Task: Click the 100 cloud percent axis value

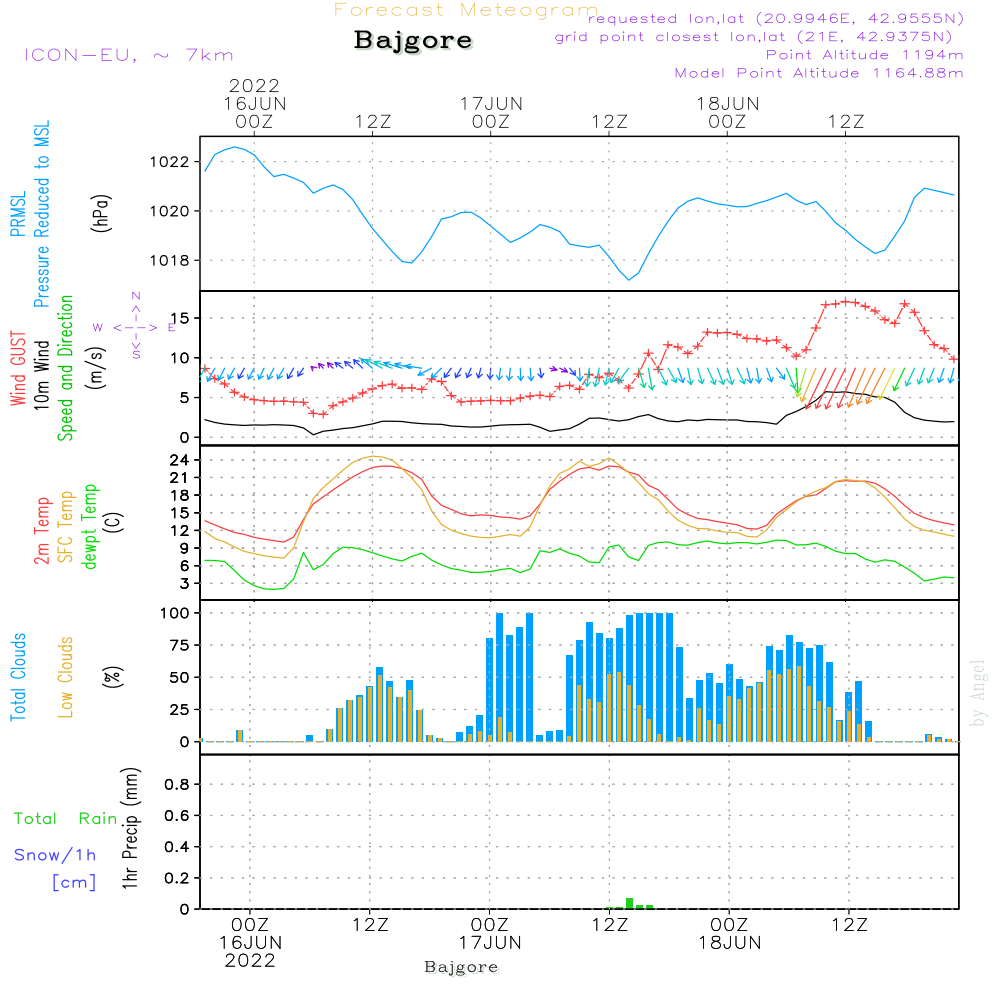Action: (175, 614)
